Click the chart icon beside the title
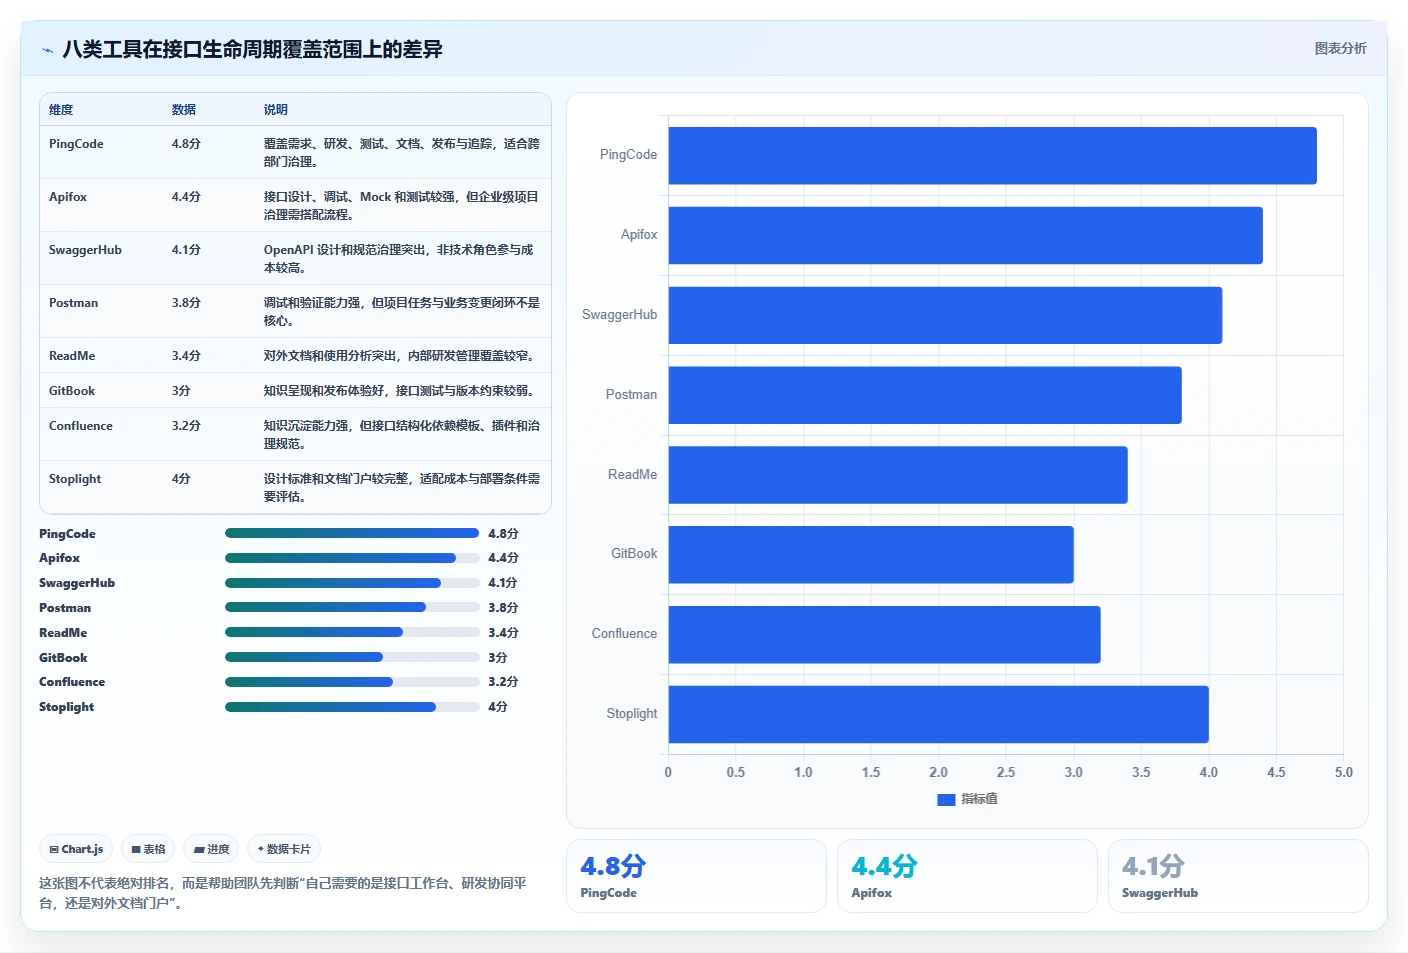The width and height of the screenshot is (1408, 953). pyautogui.click(x=47, y=50)
